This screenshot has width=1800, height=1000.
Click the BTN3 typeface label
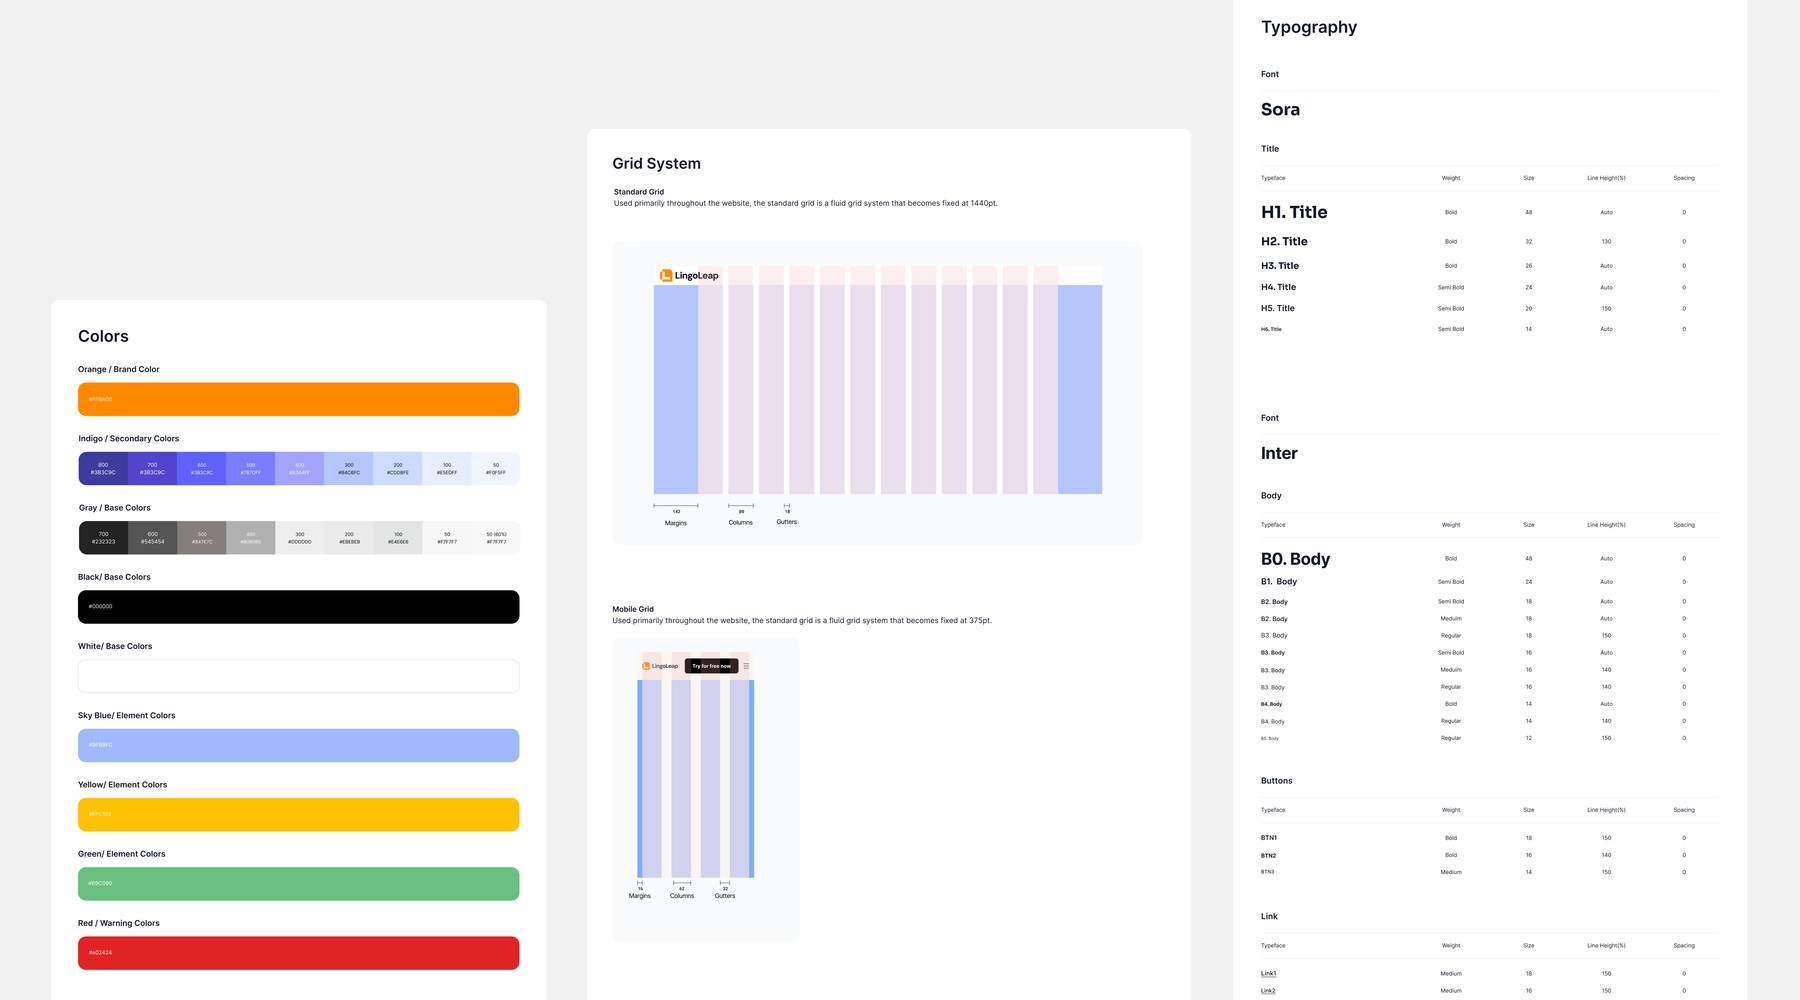tap(1267, 872)
